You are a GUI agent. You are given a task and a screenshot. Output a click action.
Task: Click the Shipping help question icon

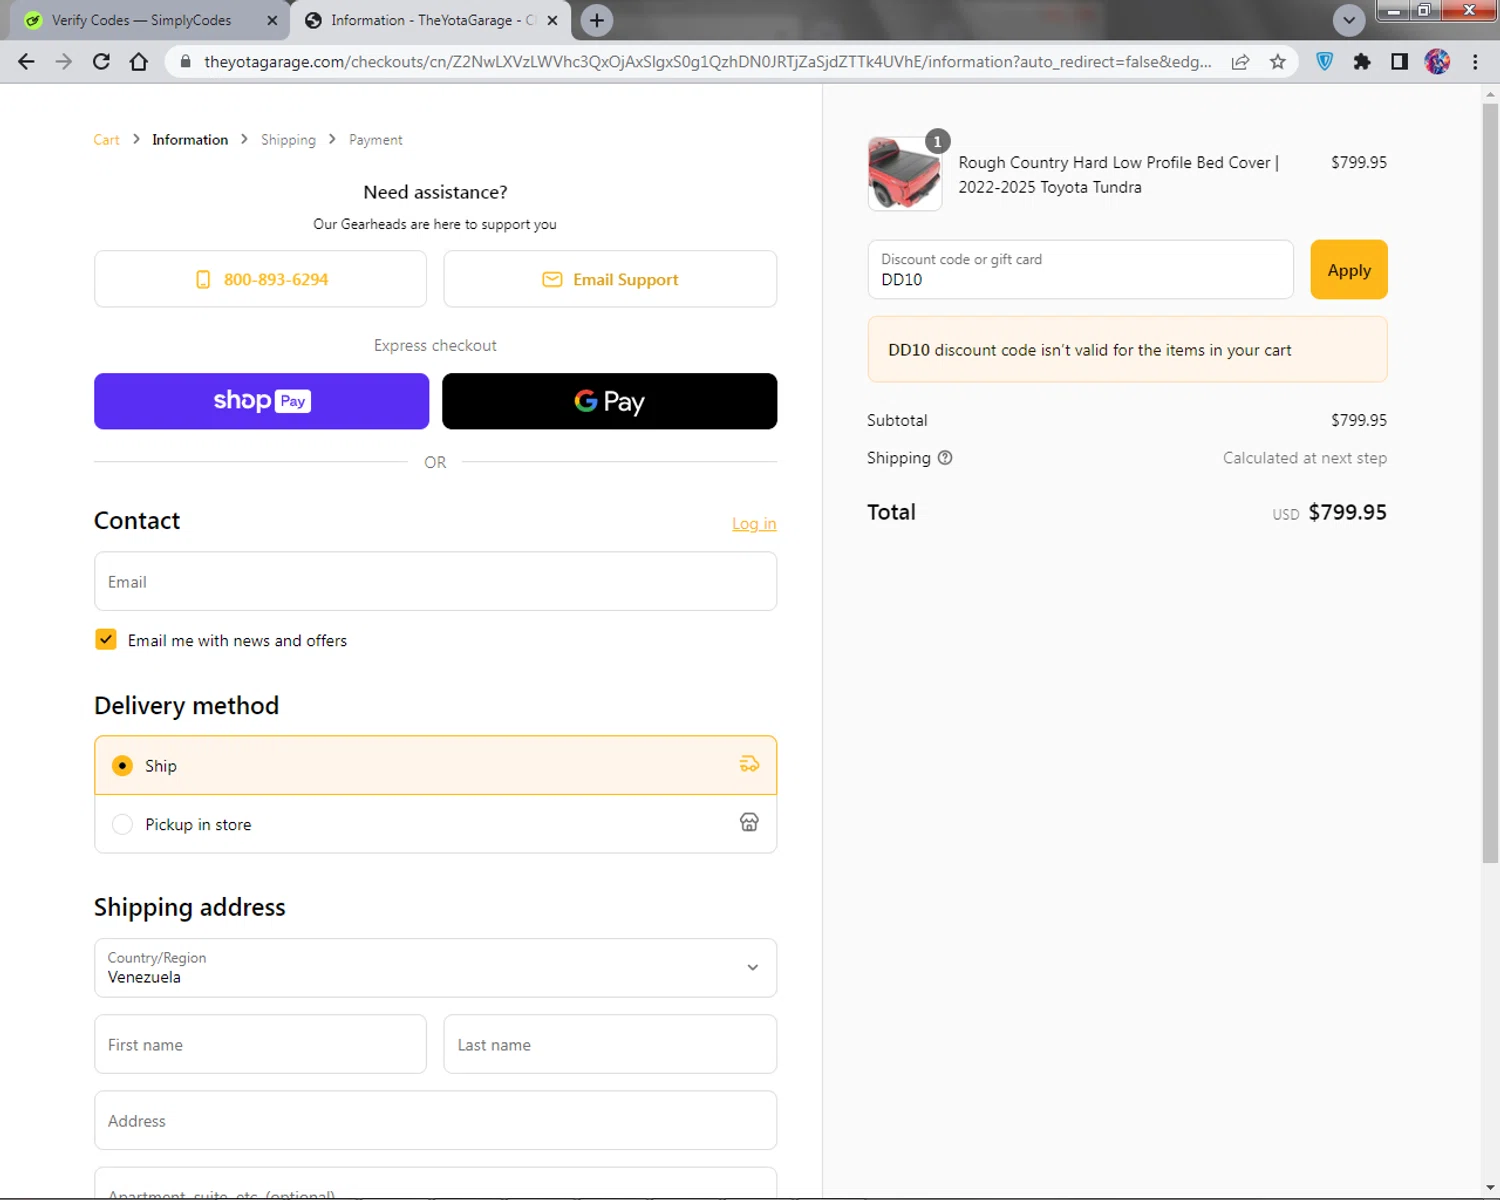945,458
